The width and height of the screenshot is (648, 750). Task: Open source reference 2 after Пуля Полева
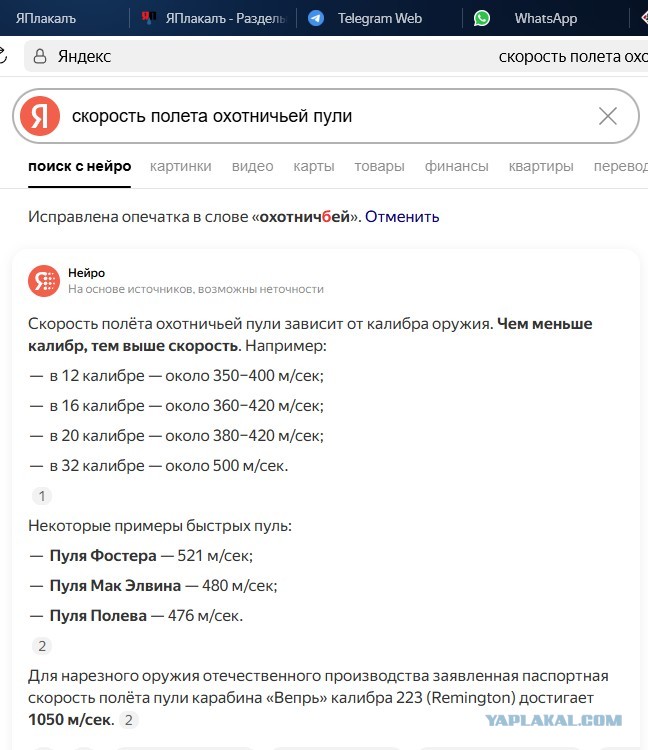[x=42, y=646]
